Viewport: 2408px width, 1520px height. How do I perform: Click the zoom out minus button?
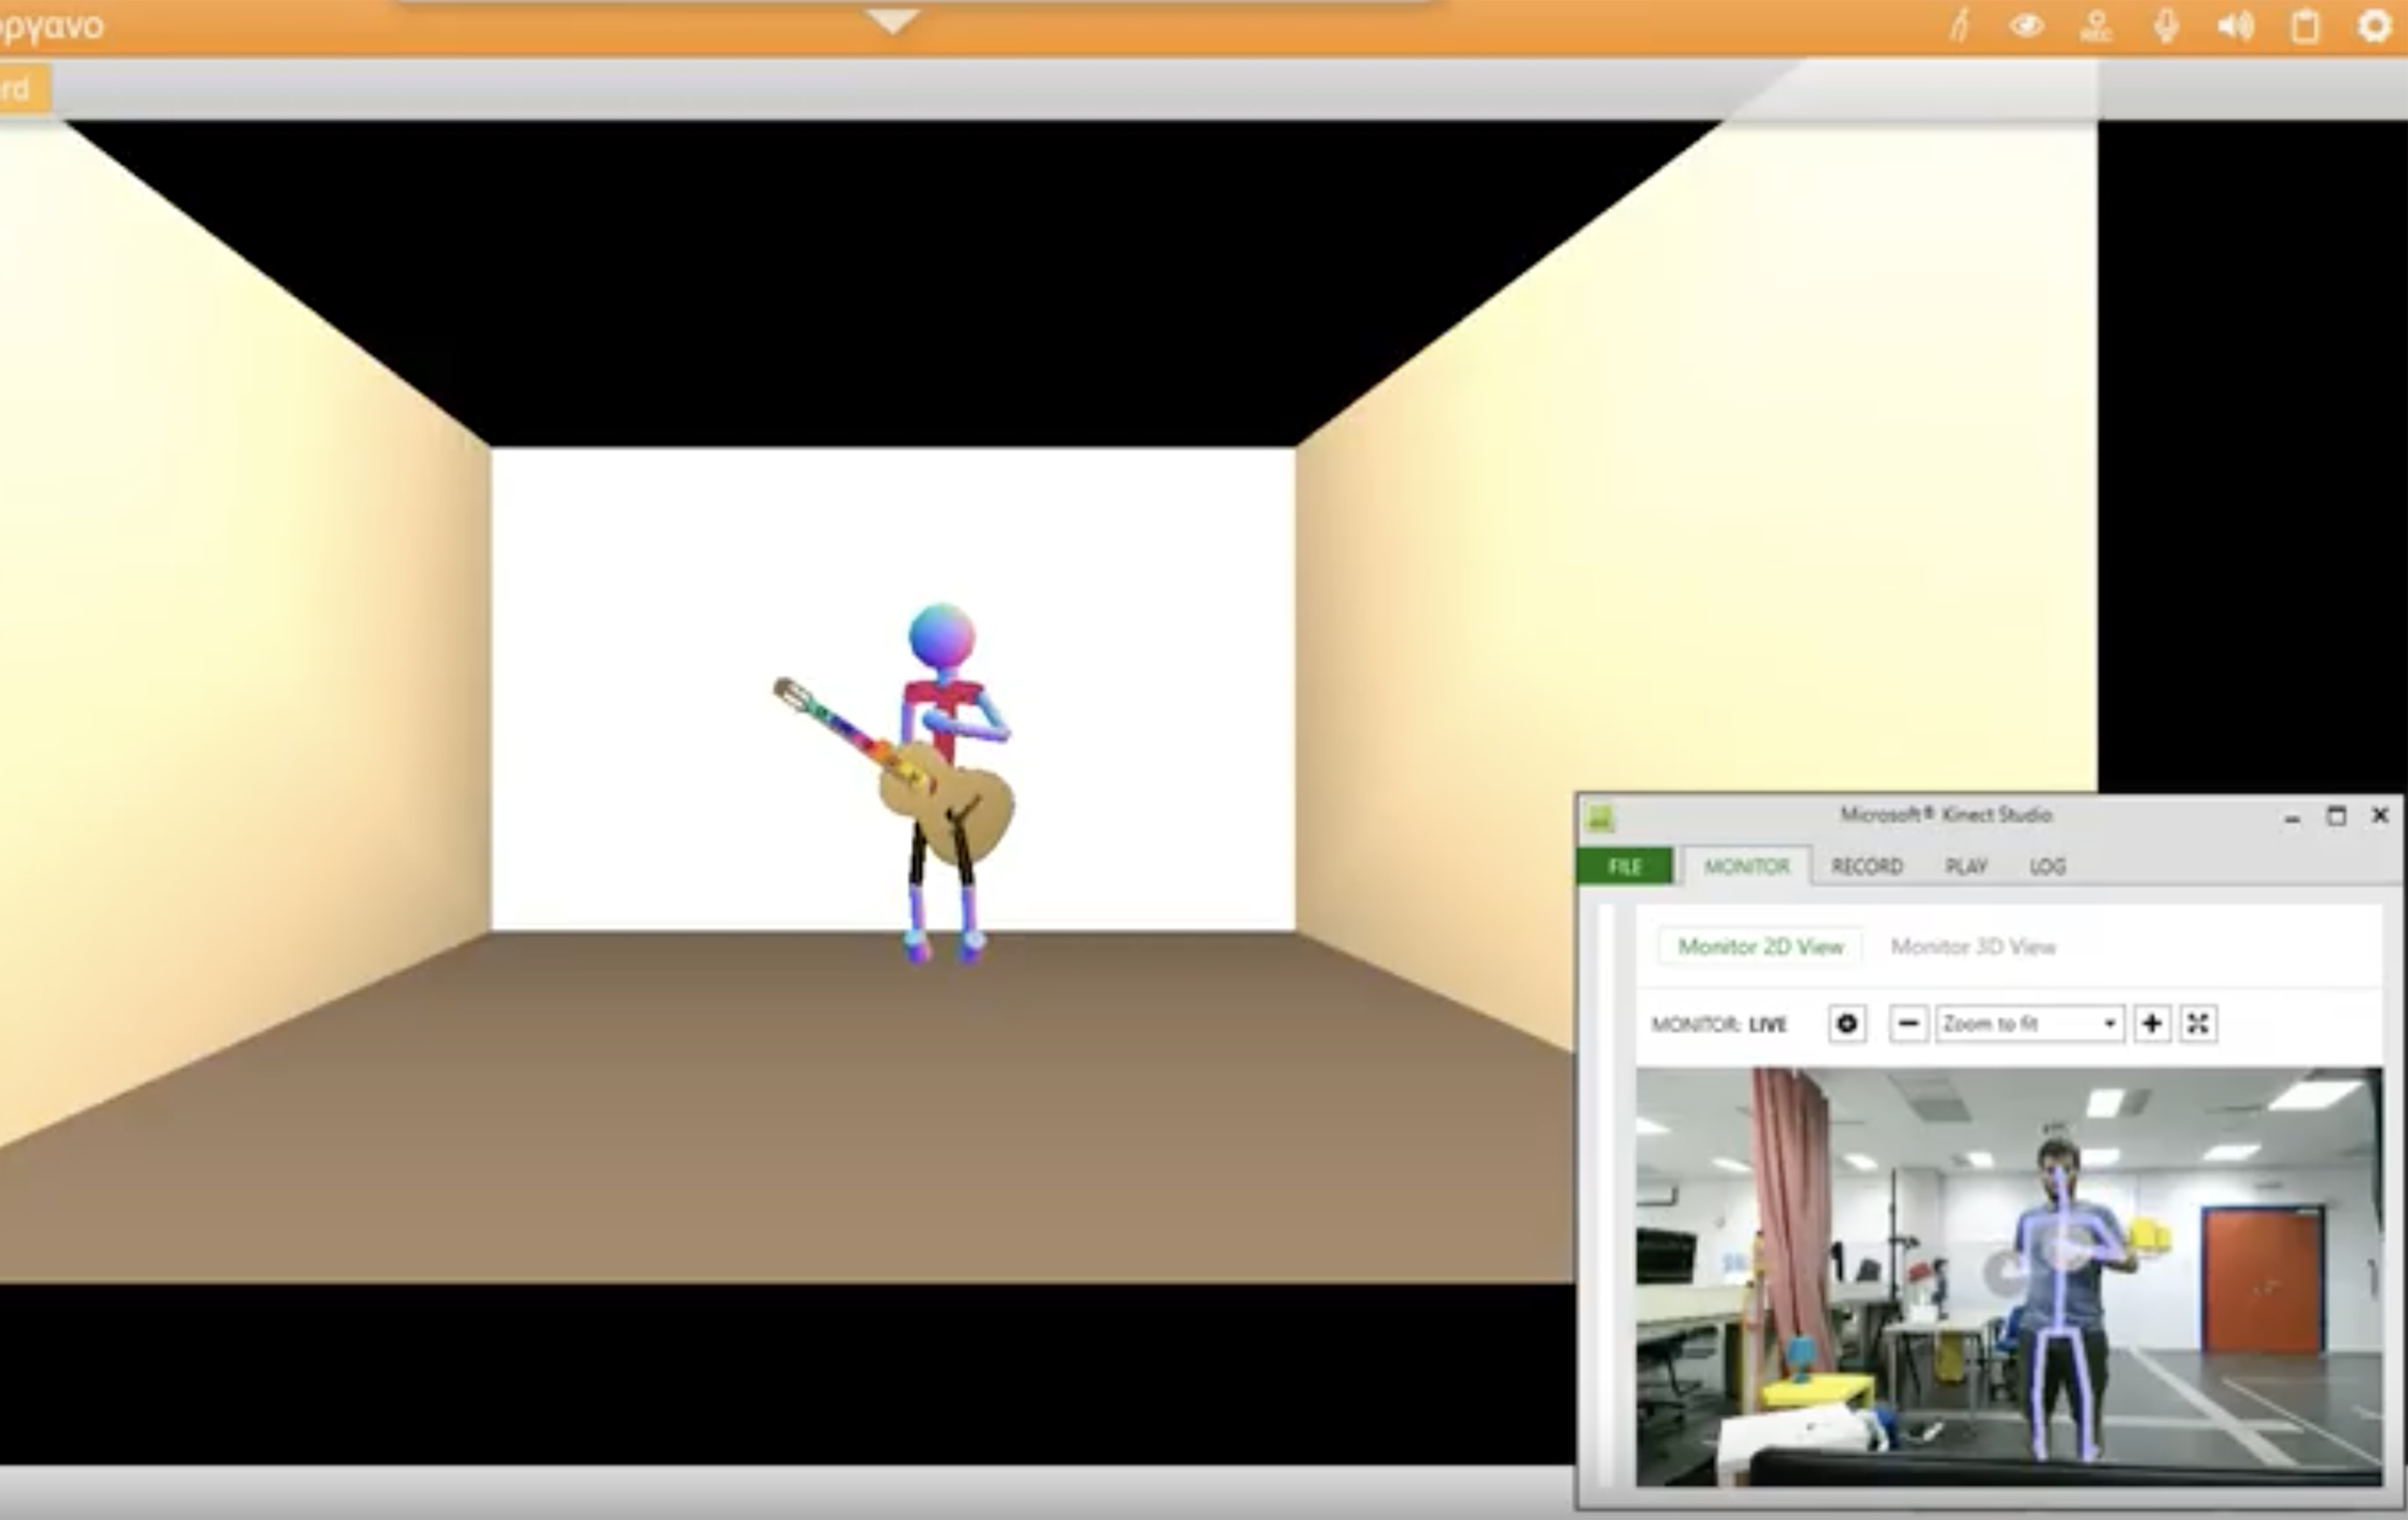1908,1023
